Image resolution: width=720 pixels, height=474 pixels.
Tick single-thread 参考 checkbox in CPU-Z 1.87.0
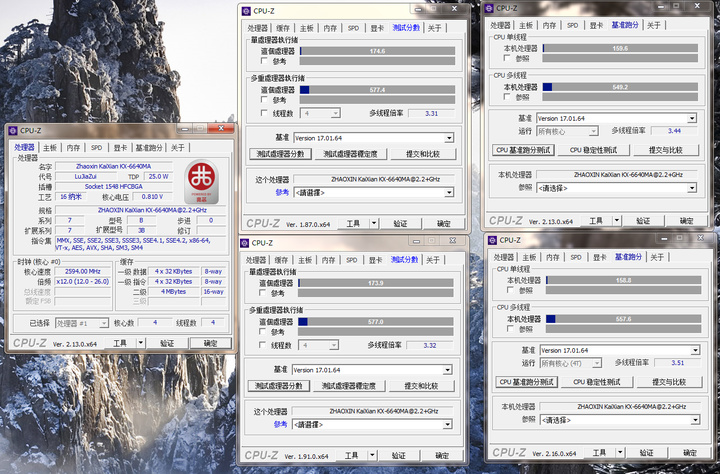click(x=264, y=61)
